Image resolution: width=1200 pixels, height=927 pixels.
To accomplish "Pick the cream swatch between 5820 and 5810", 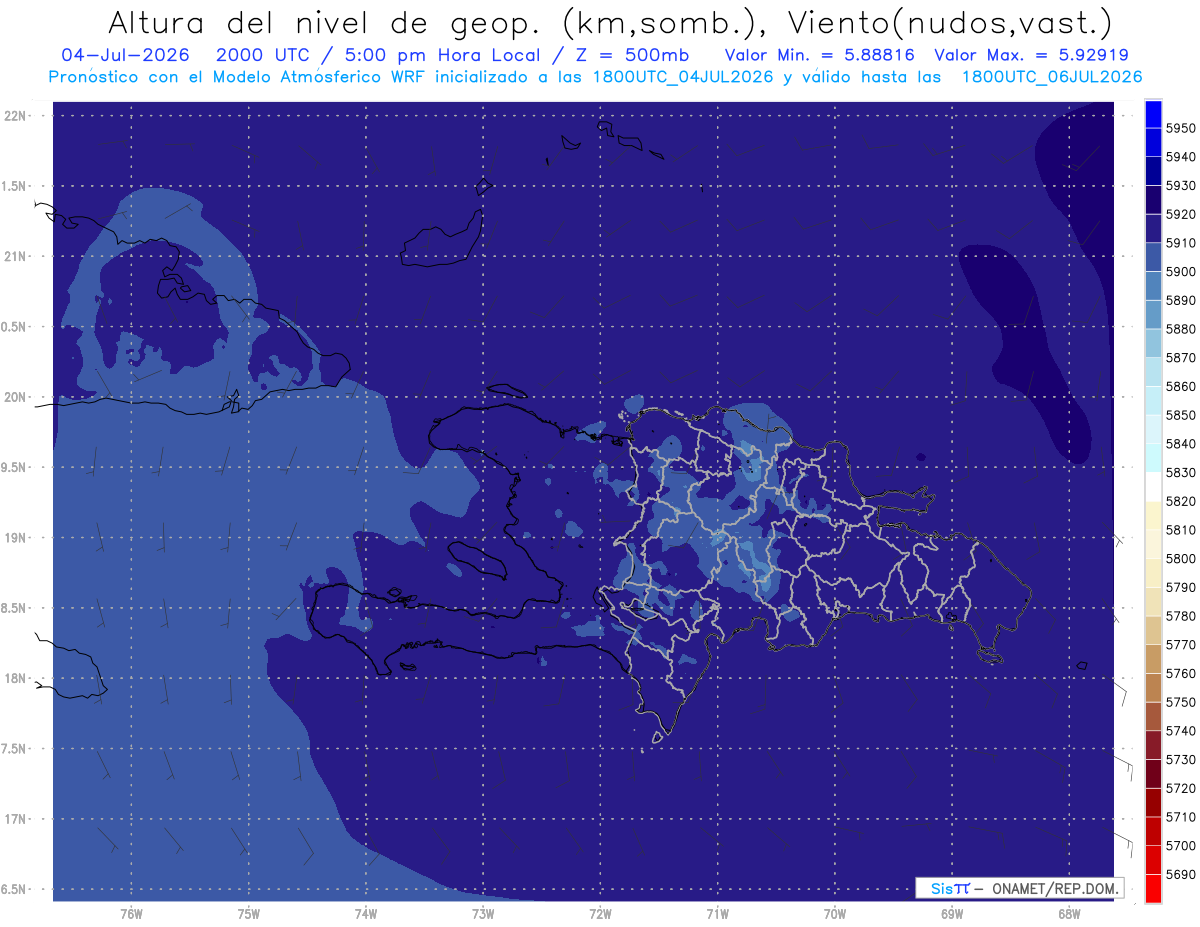I will point(1153,516).
